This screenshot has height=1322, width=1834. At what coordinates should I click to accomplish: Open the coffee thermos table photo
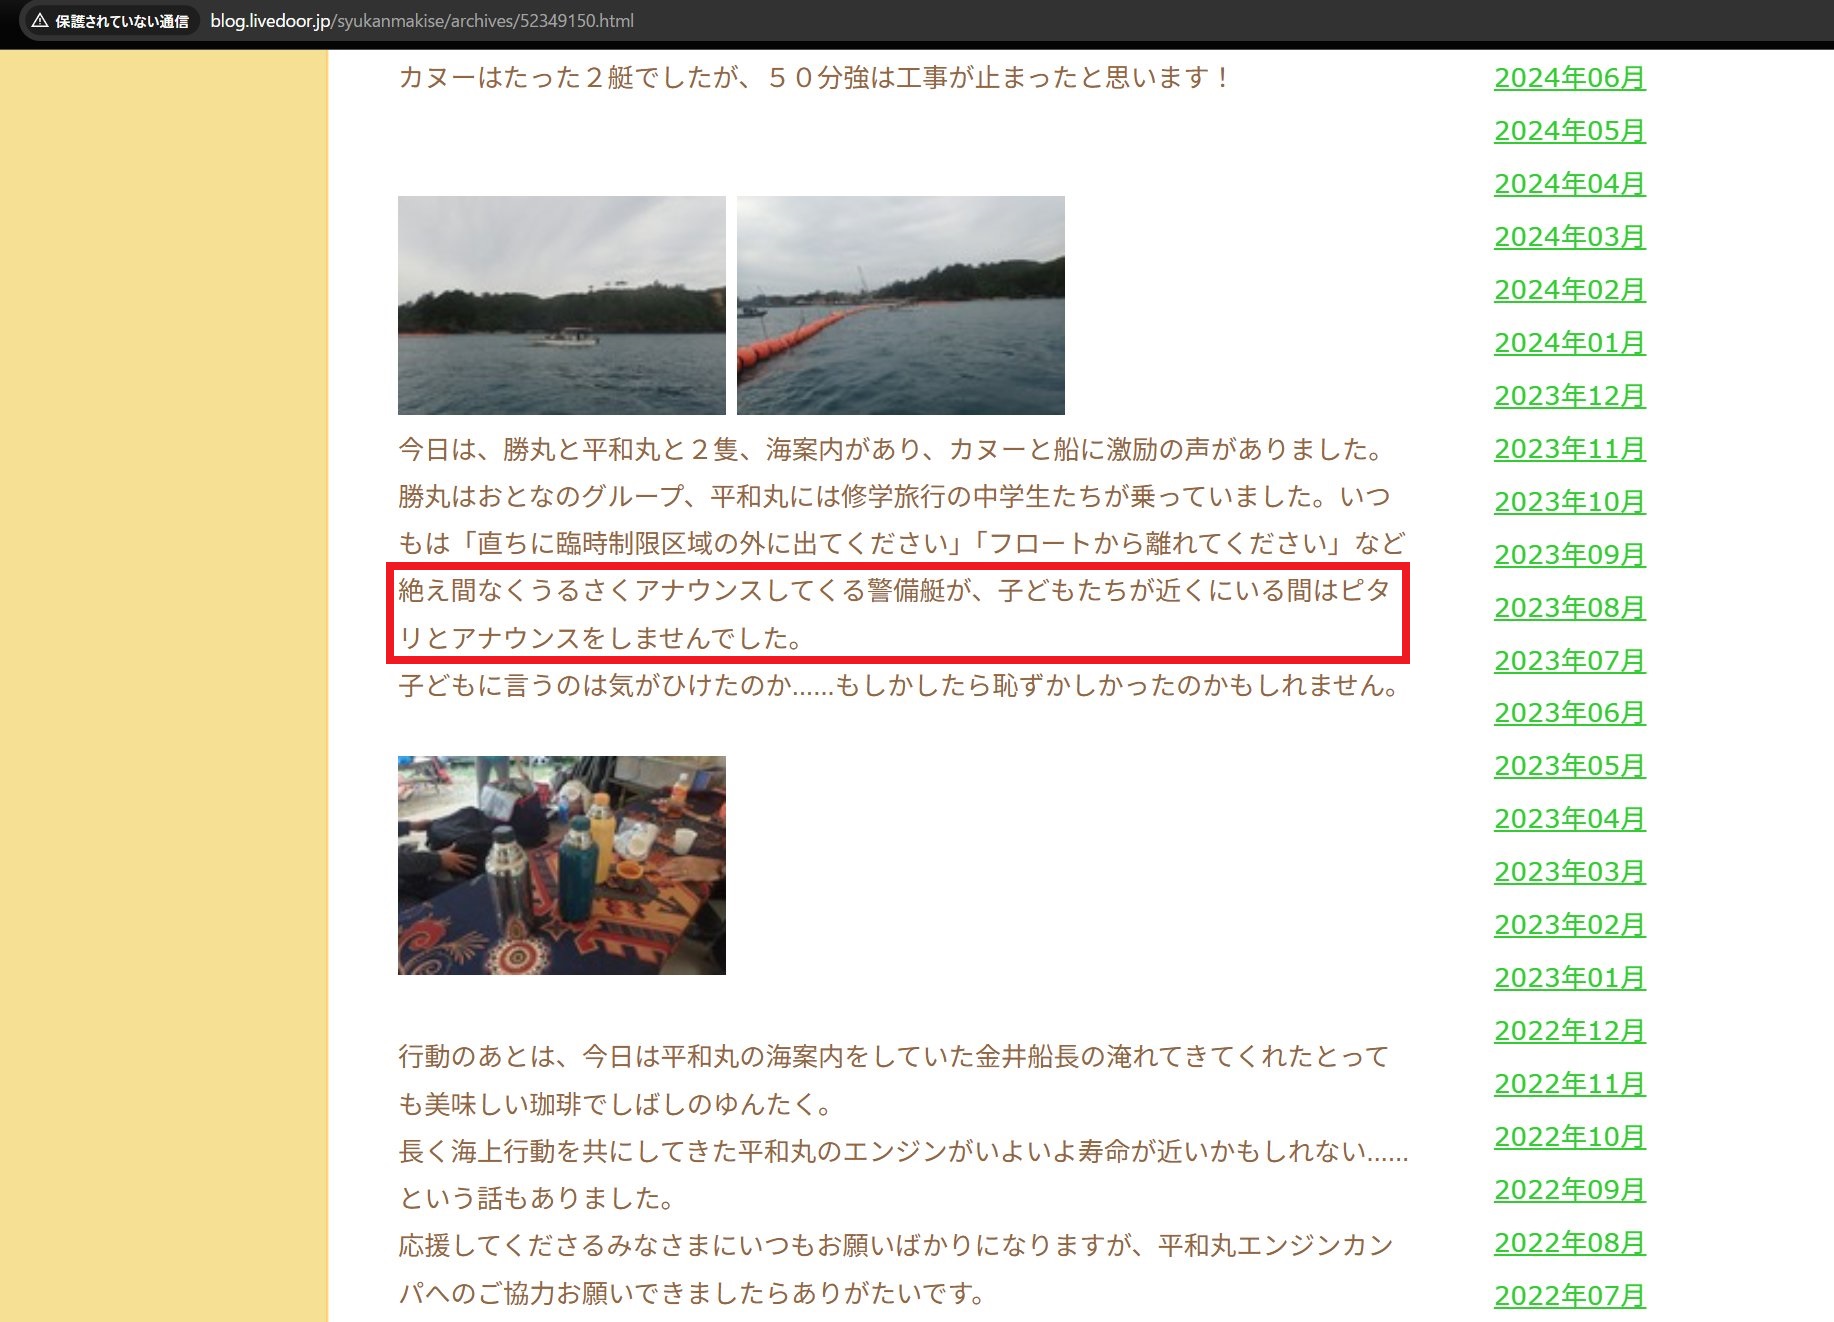coord(561,865)
